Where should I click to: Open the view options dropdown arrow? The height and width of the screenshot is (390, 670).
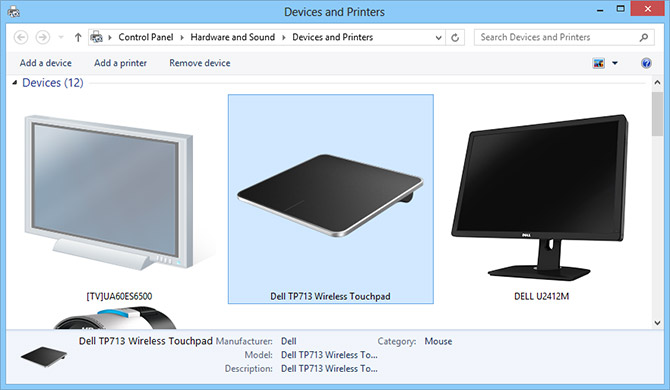pos(615,63)
